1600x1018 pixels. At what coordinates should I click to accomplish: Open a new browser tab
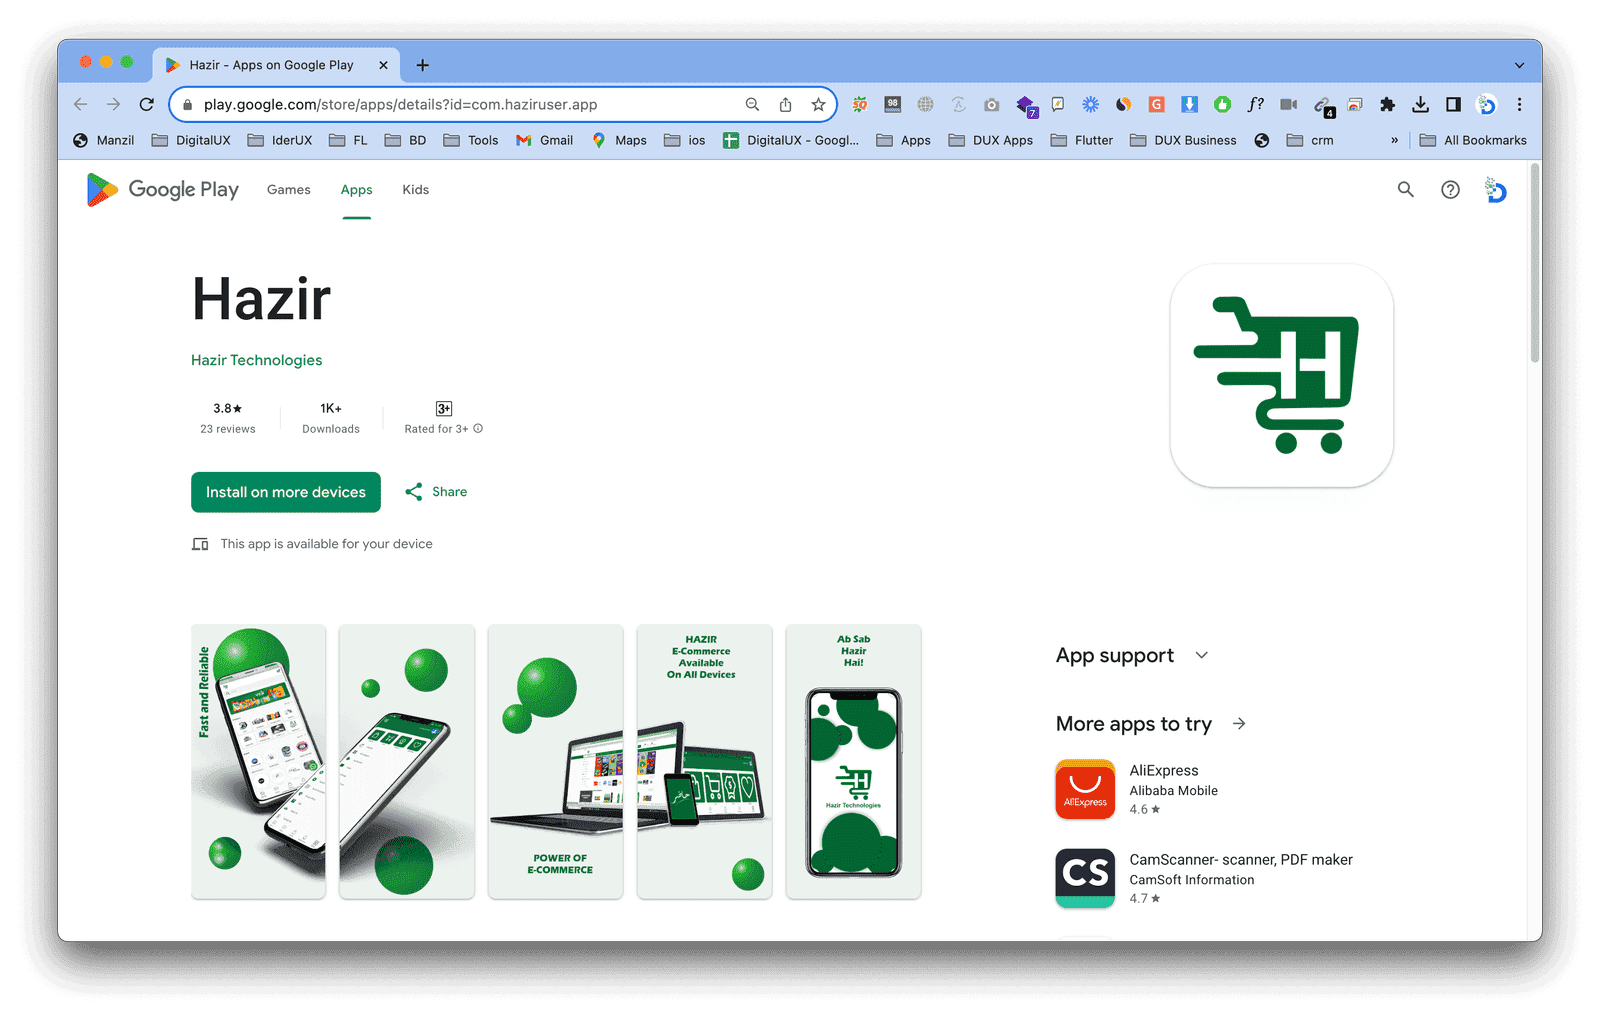coord(423,65)
